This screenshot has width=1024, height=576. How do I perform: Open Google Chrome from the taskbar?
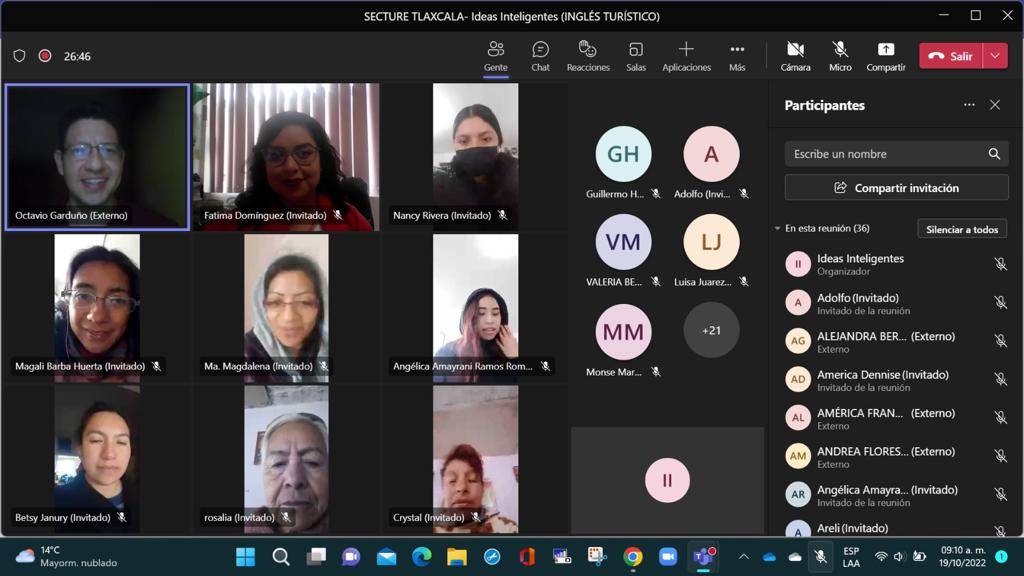point(632,557)
